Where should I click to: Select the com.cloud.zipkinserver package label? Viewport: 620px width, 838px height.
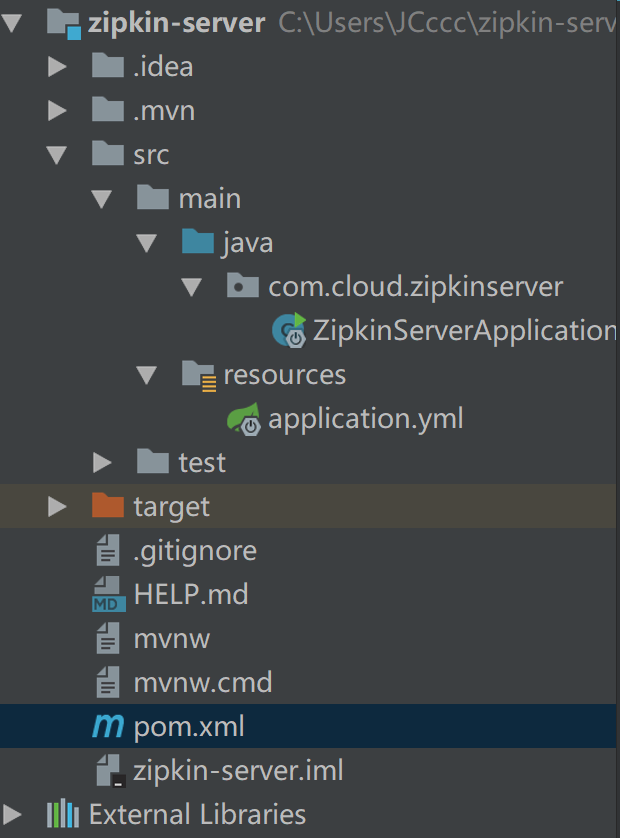coord(415,287)
